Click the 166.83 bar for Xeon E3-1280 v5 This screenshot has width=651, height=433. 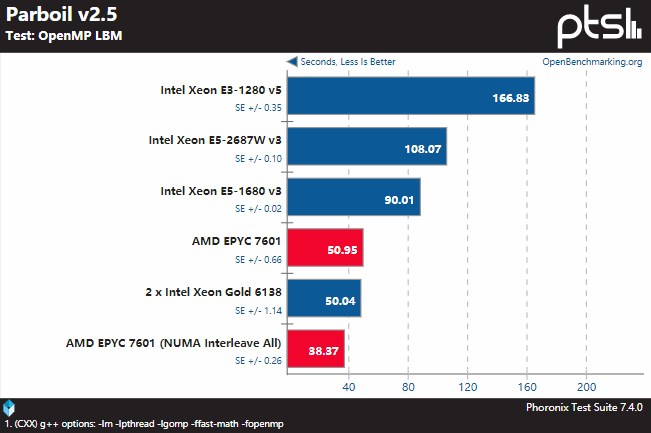pos(411,95)
